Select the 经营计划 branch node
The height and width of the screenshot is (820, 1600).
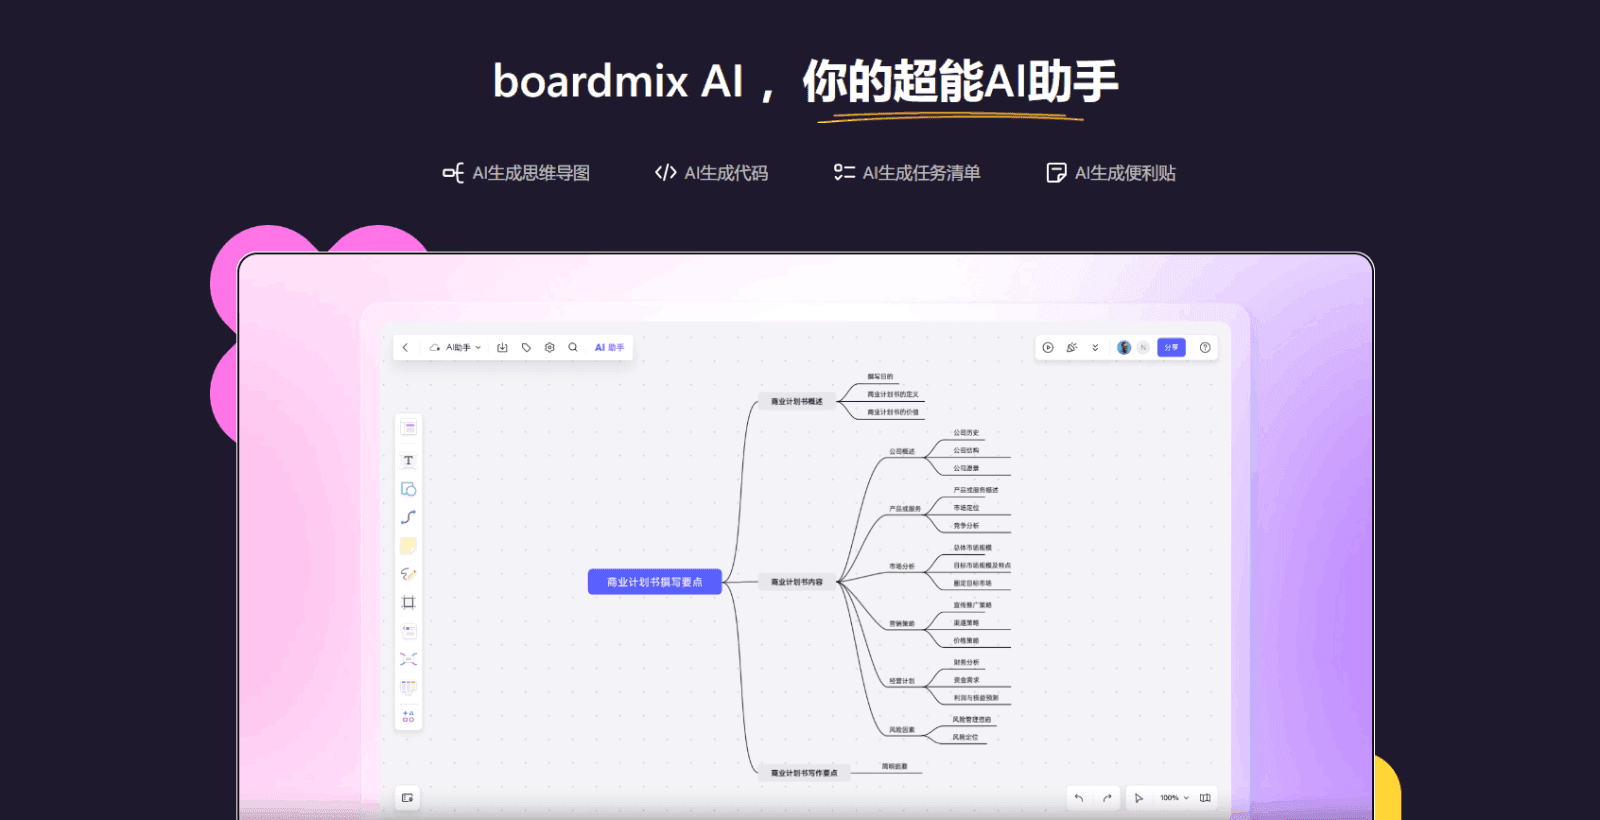902,681
